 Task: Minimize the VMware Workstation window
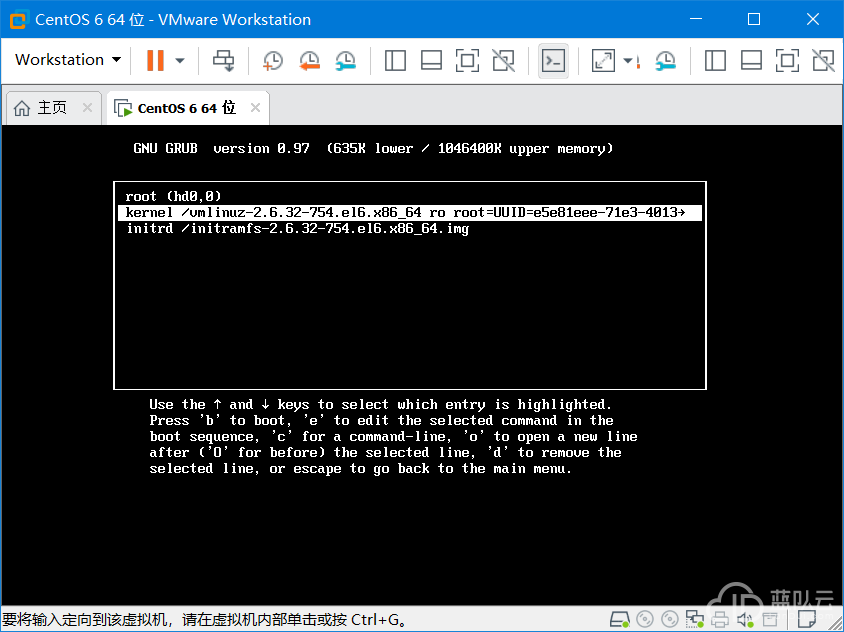coord(696,19)
